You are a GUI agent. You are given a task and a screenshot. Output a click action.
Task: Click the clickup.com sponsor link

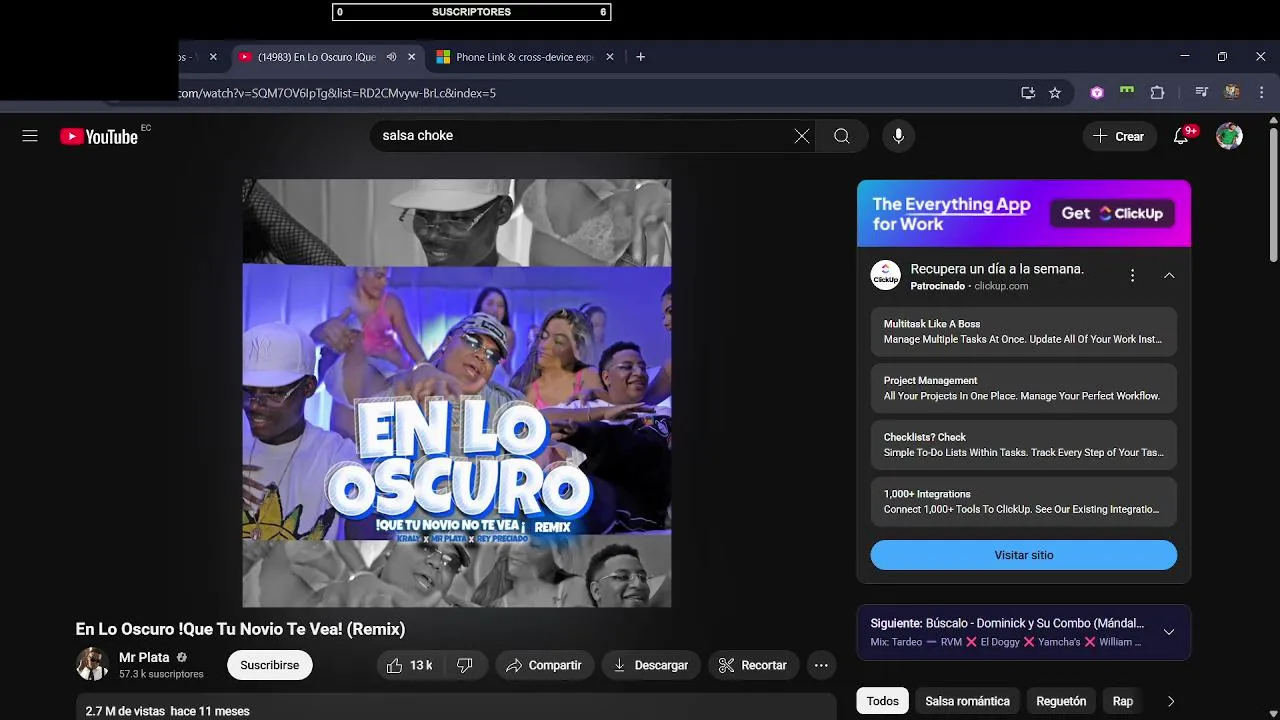point(1001,286)
